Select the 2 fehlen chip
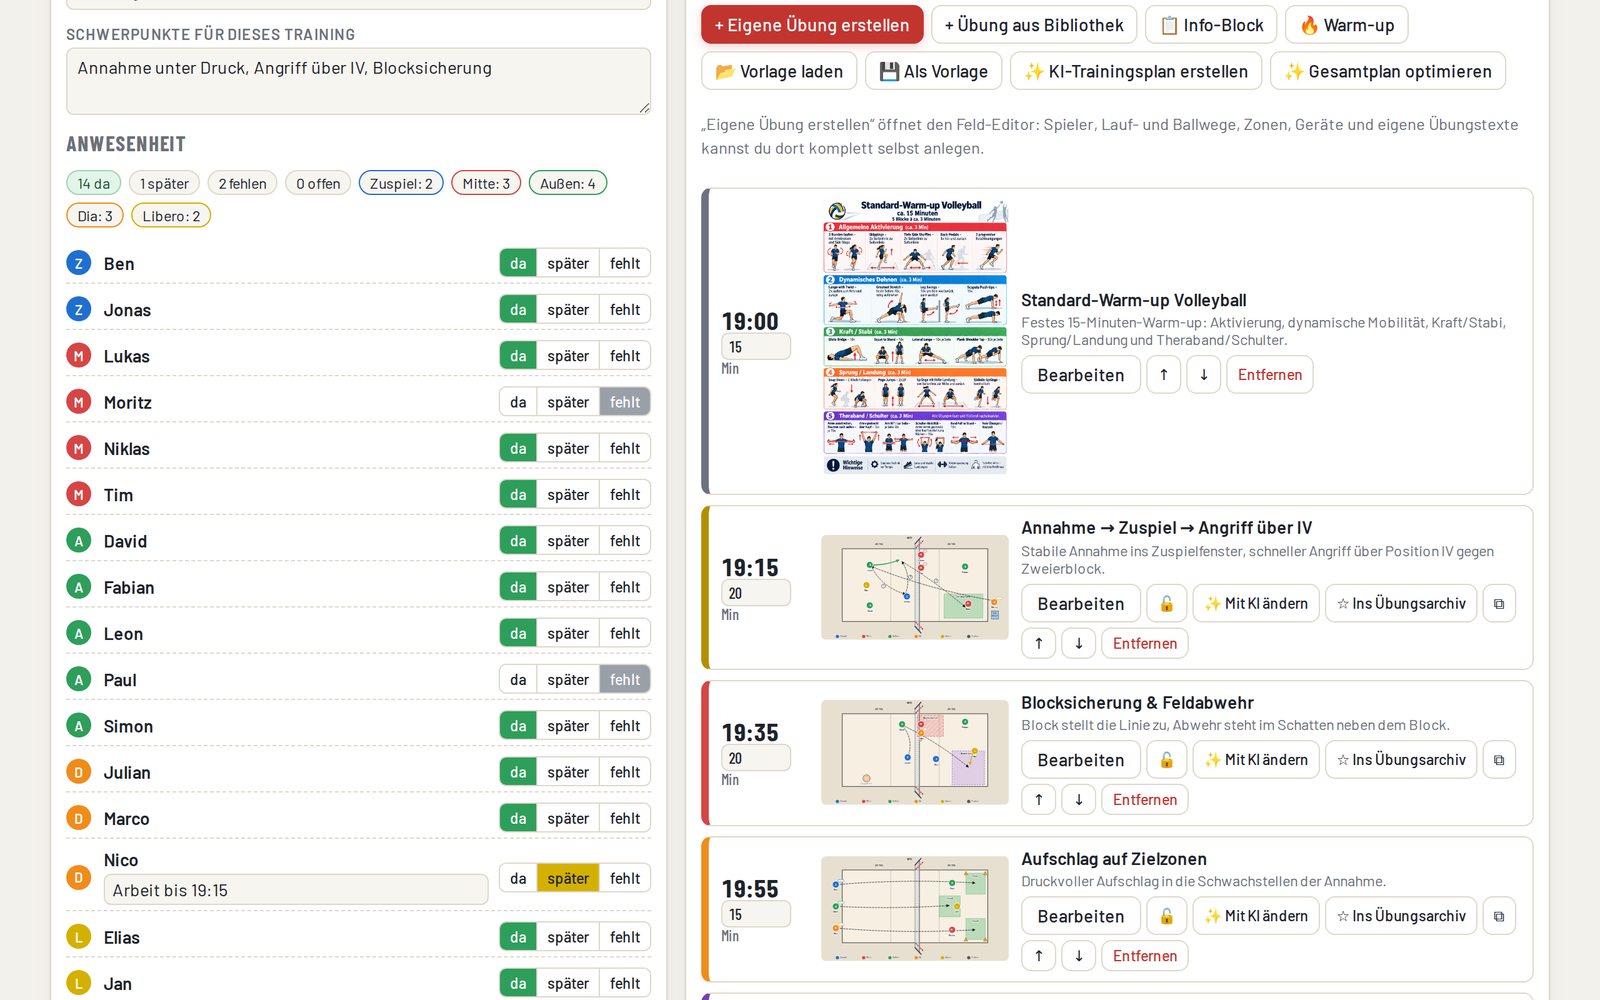1600x1000 pixels. point(243,183)
